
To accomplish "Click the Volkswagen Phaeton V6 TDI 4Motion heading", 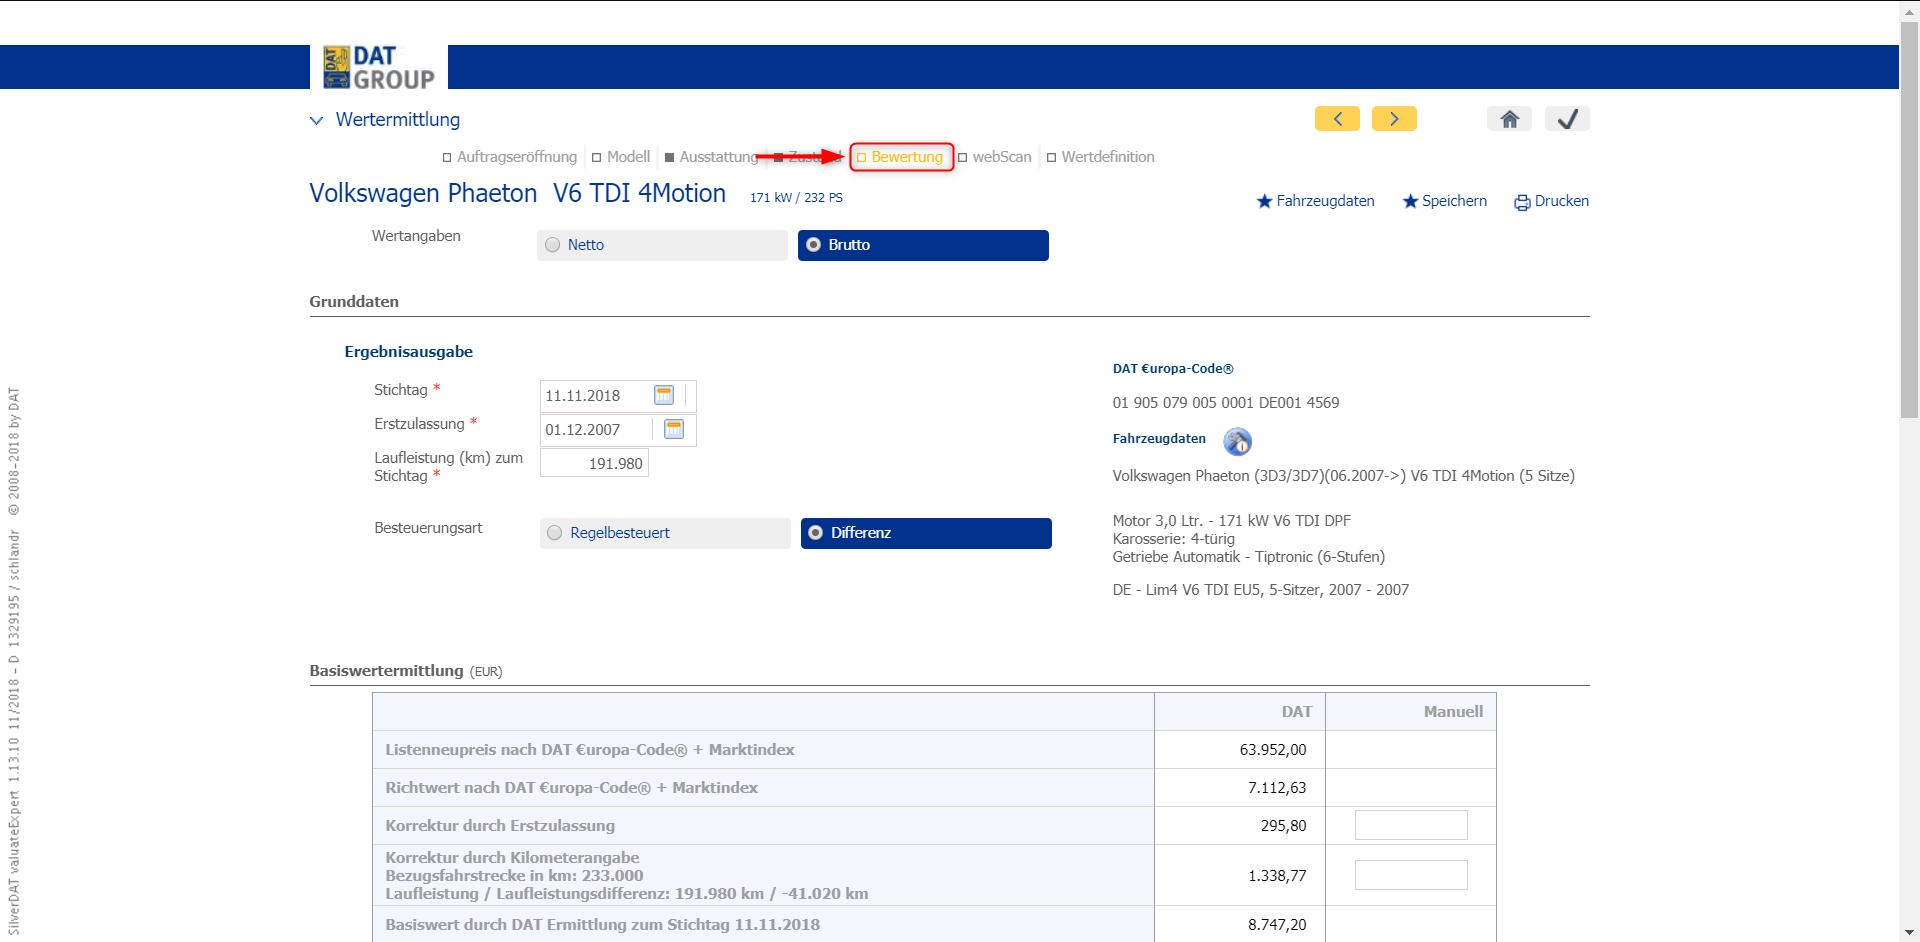I will point(518,193).
